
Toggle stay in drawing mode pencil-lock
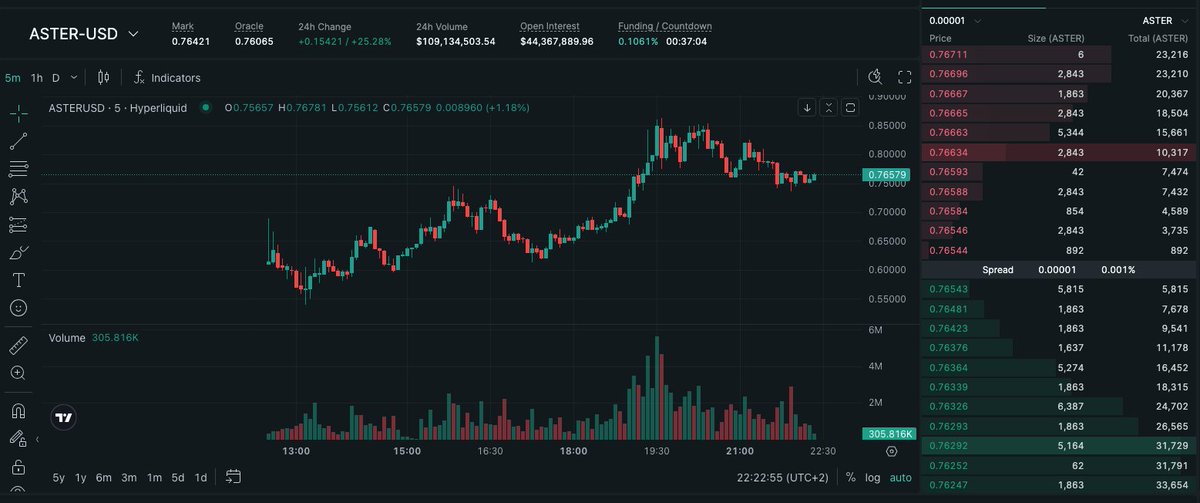(18, 438)
